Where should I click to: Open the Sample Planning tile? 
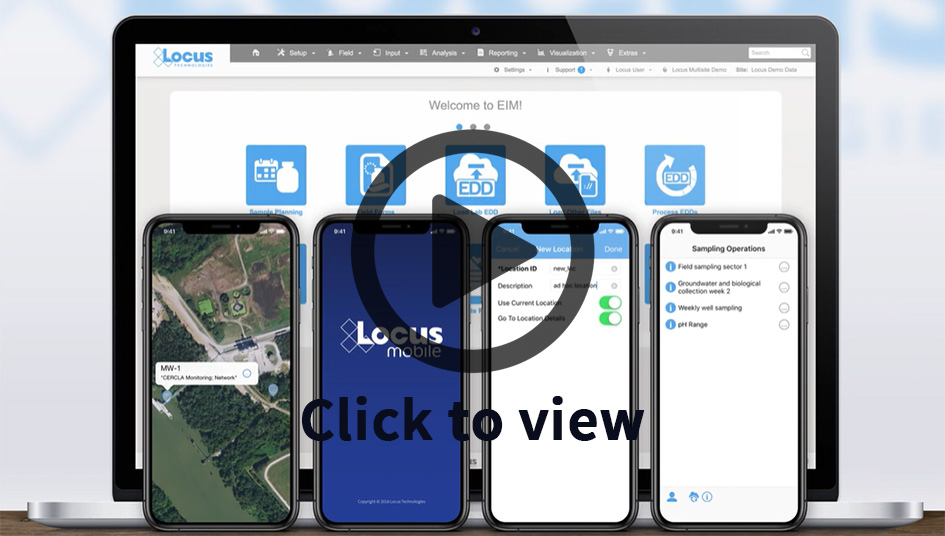pyautogui.click(x=276, y=180)
